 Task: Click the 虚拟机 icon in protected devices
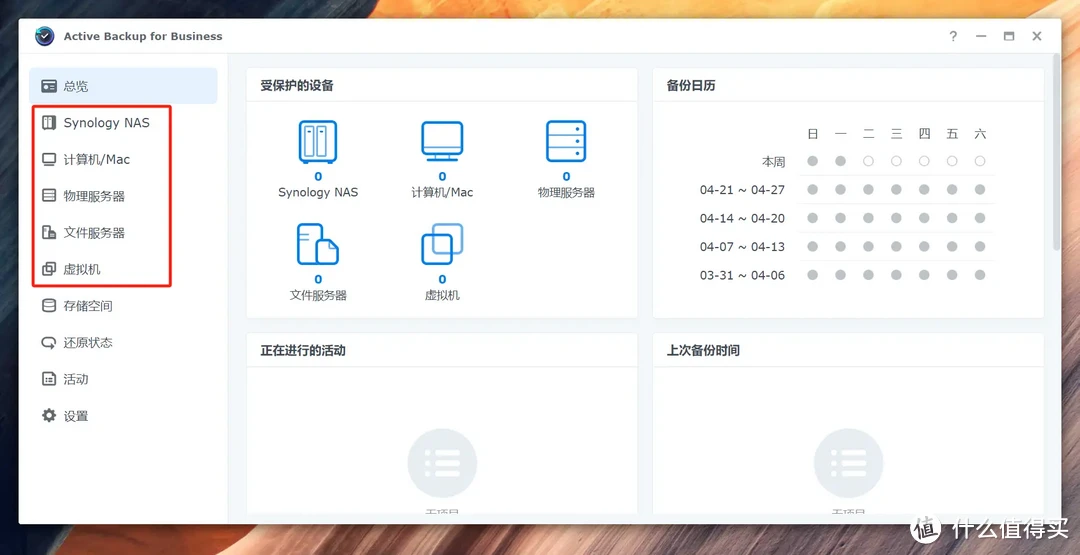point(442,245)
